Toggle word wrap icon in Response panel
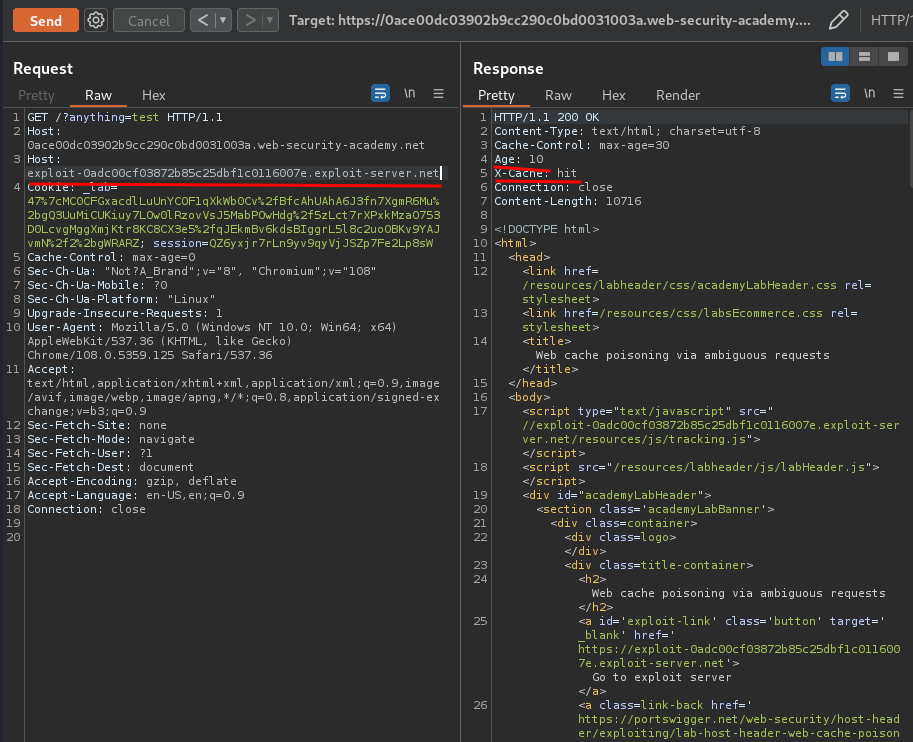 coord(840,93)
